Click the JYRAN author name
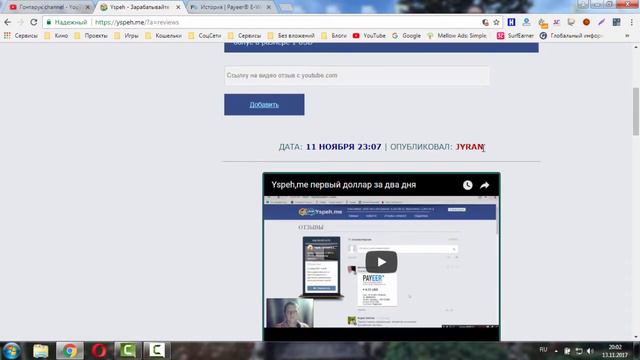Screen dimensions: 640x360 [x=469, y=147]
